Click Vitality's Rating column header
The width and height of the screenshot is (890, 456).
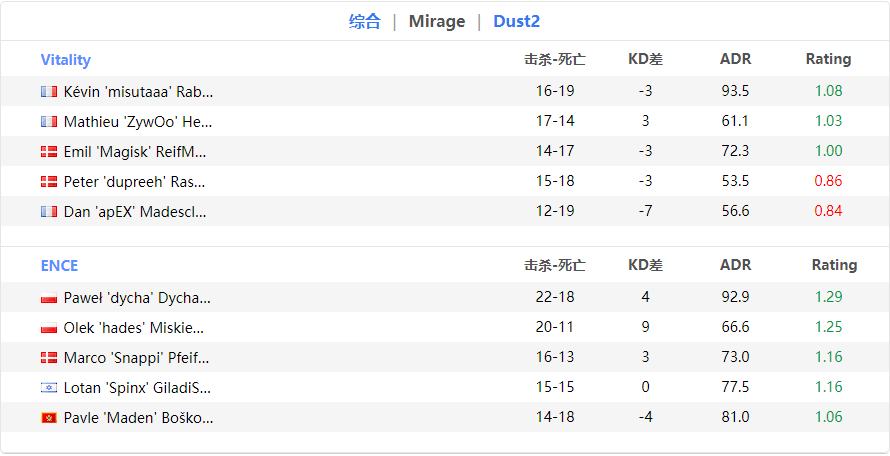pos(828,59)
